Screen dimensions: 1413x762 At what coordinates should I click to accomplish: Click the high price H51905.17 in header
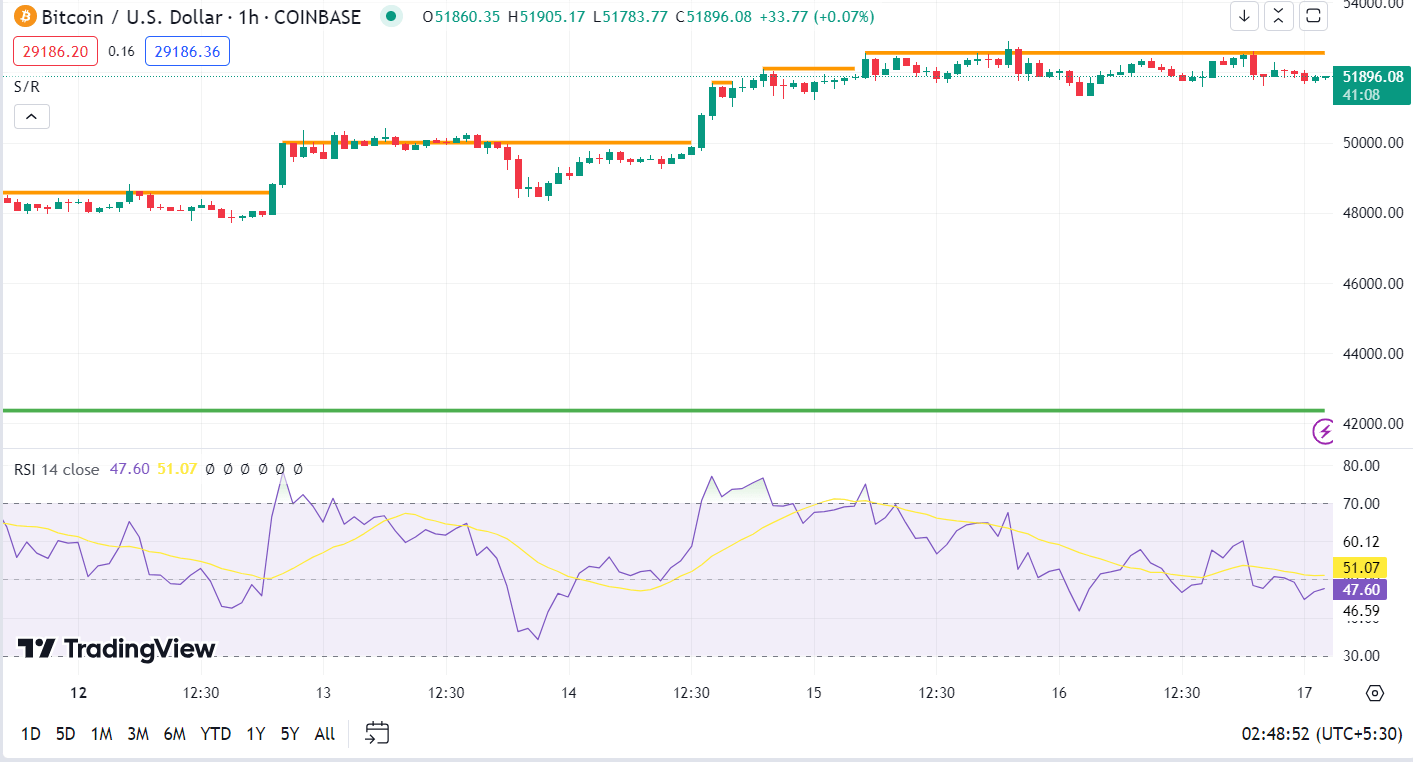pyautogui.click(x=546, y=17)
